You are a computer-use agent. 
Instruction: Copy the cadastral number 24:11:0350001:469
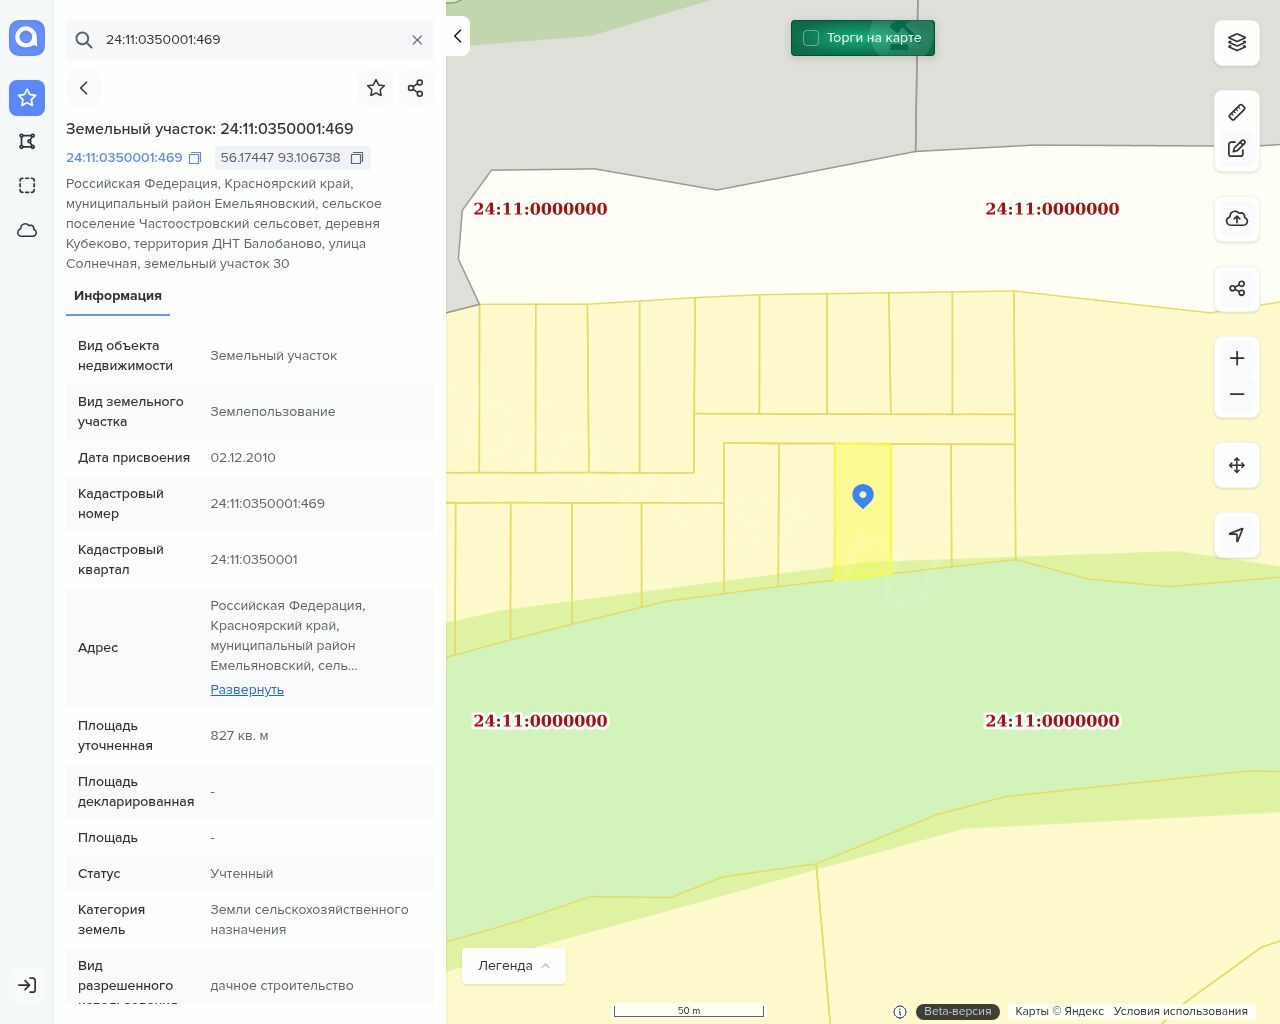(196, 158)
